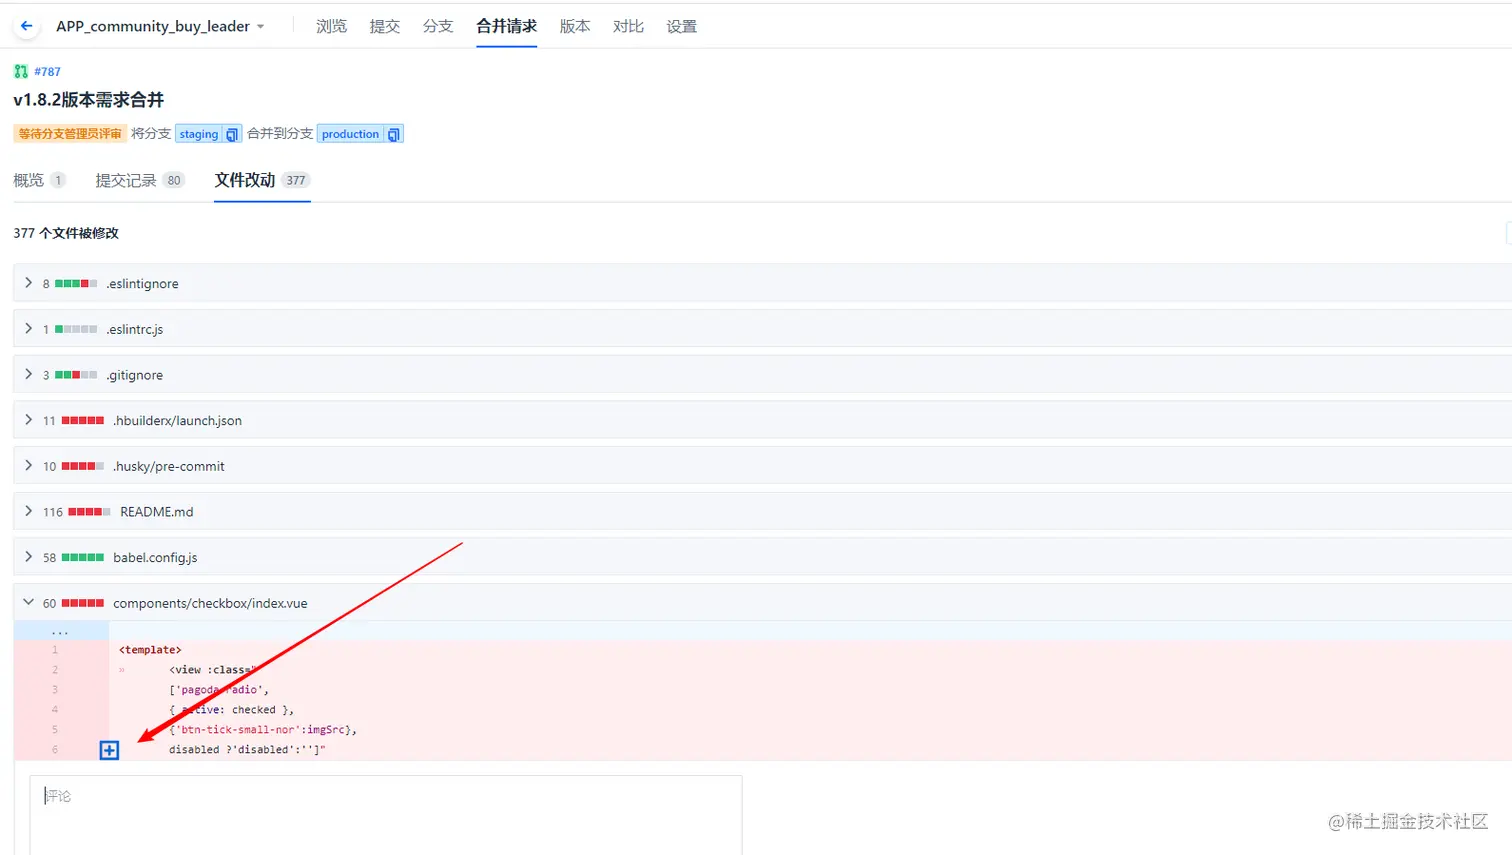
Task: Click diff line number 6
Action: click(55, 750)
